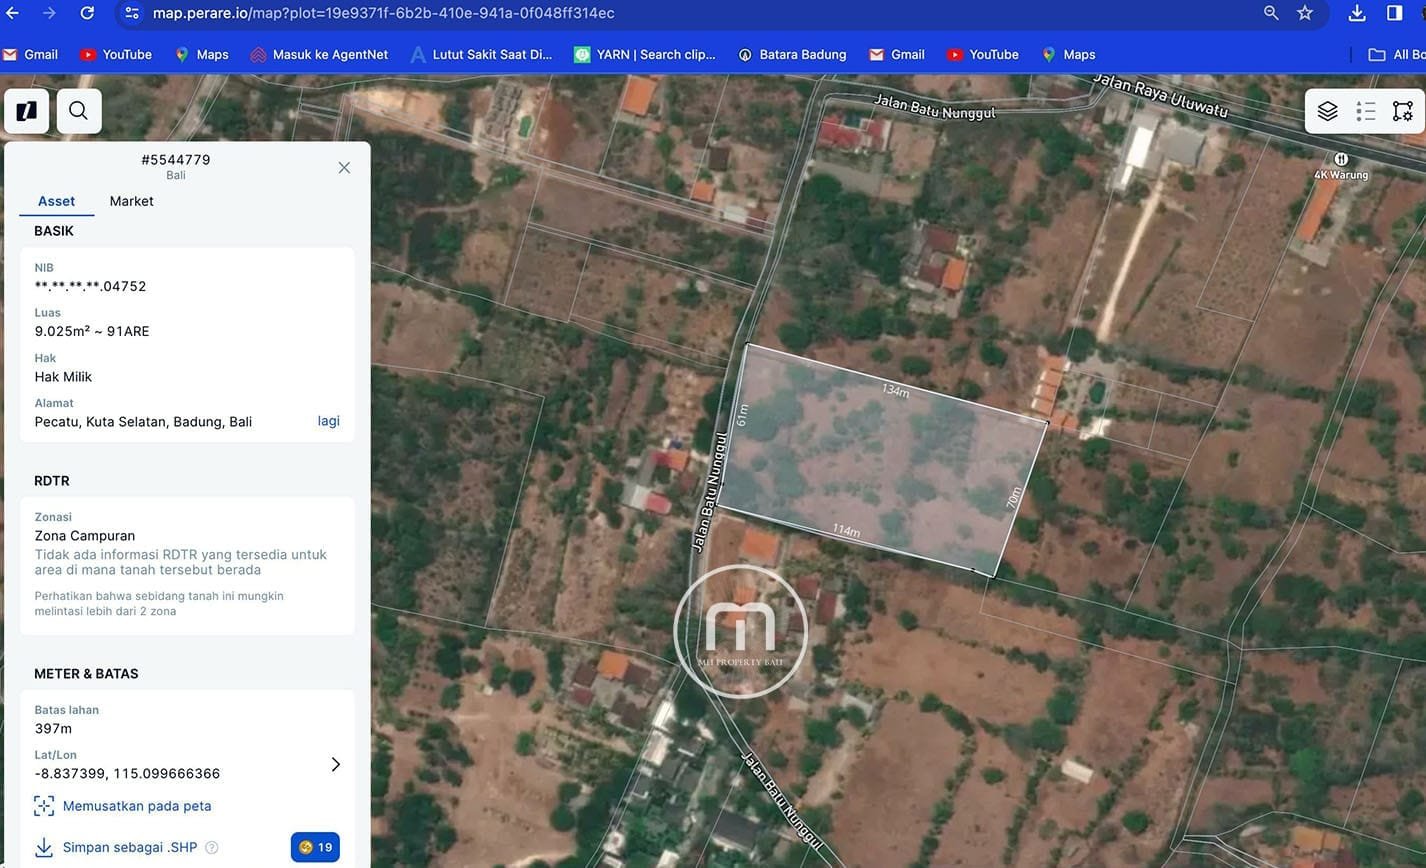
Task: Toggle the browser side panel
Action: (x=1394, y=13)
